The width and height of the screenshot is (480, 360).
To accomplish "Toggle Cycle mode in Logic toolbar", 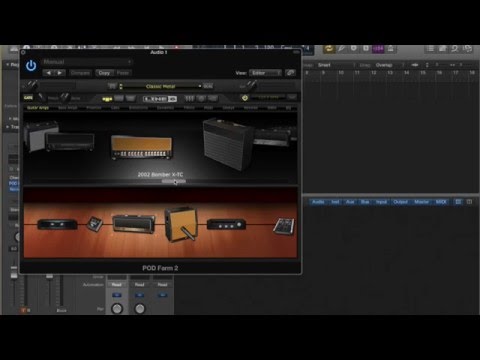I will 329,49.
